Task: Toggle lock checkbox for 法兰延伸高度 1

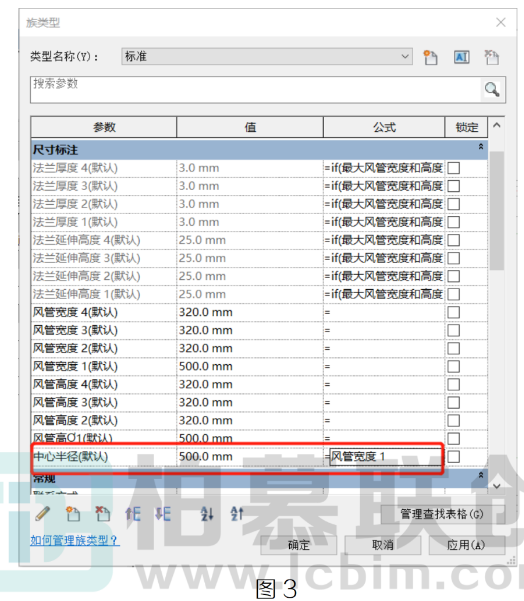Action: [453, 294]
